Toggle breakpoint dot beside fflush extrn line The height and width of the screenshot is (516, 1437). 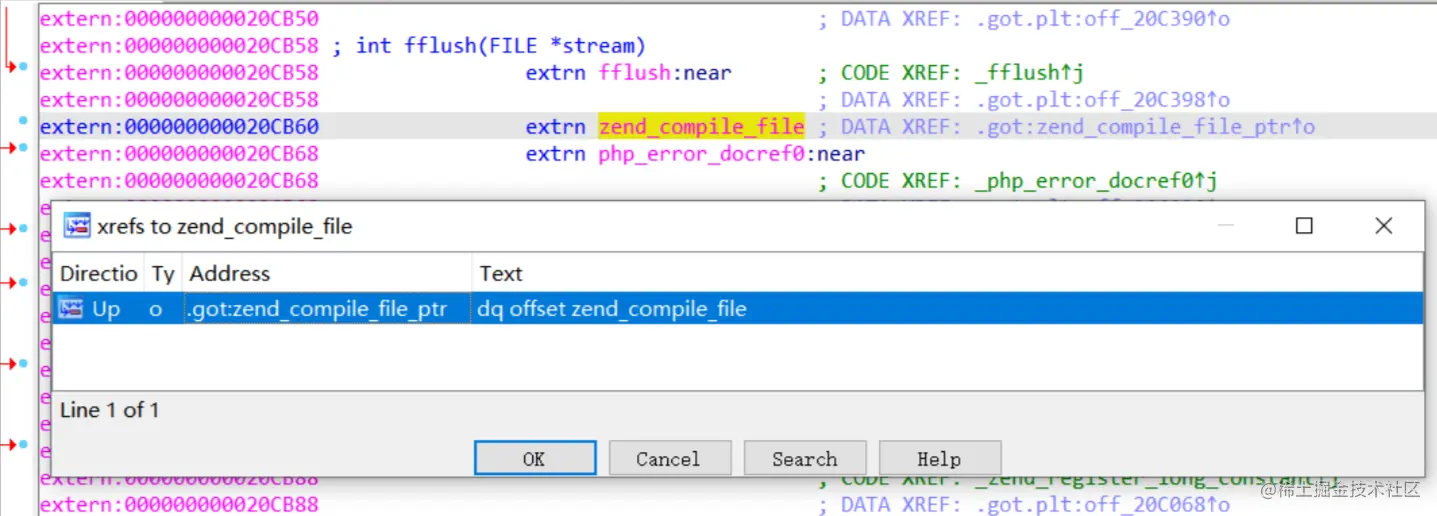point(23,67)
